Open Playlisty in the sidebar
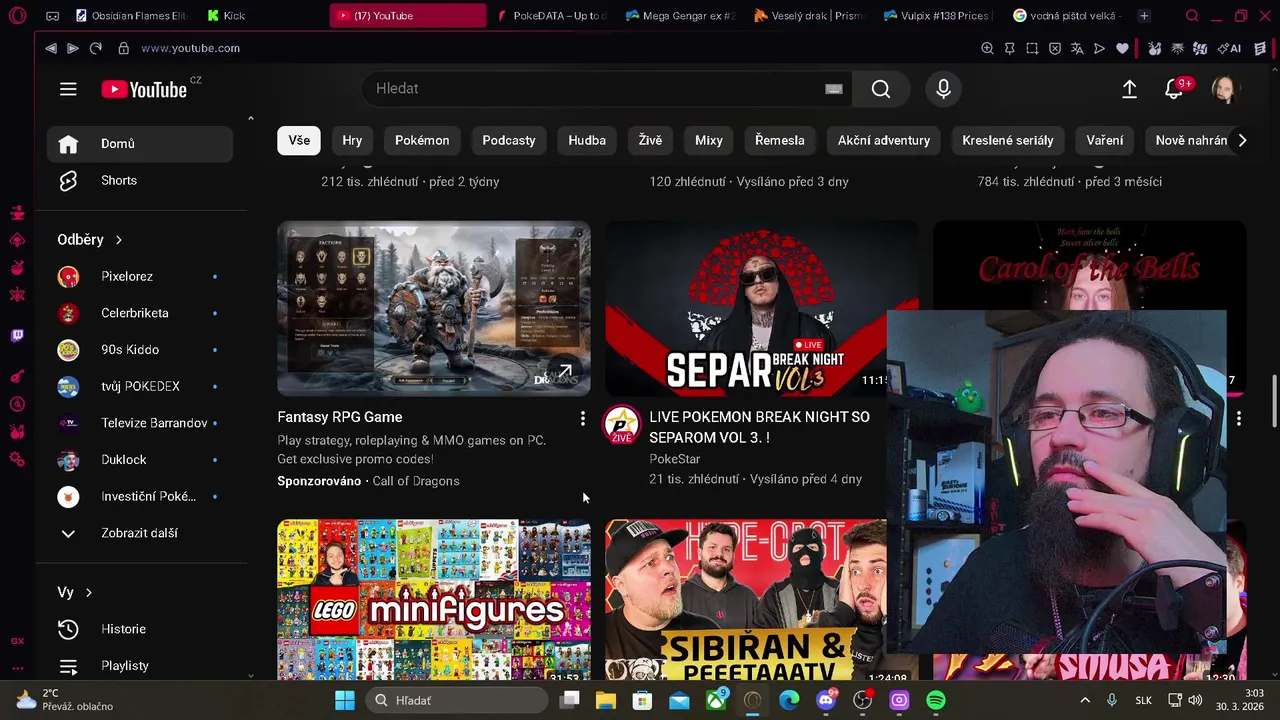 140,666
